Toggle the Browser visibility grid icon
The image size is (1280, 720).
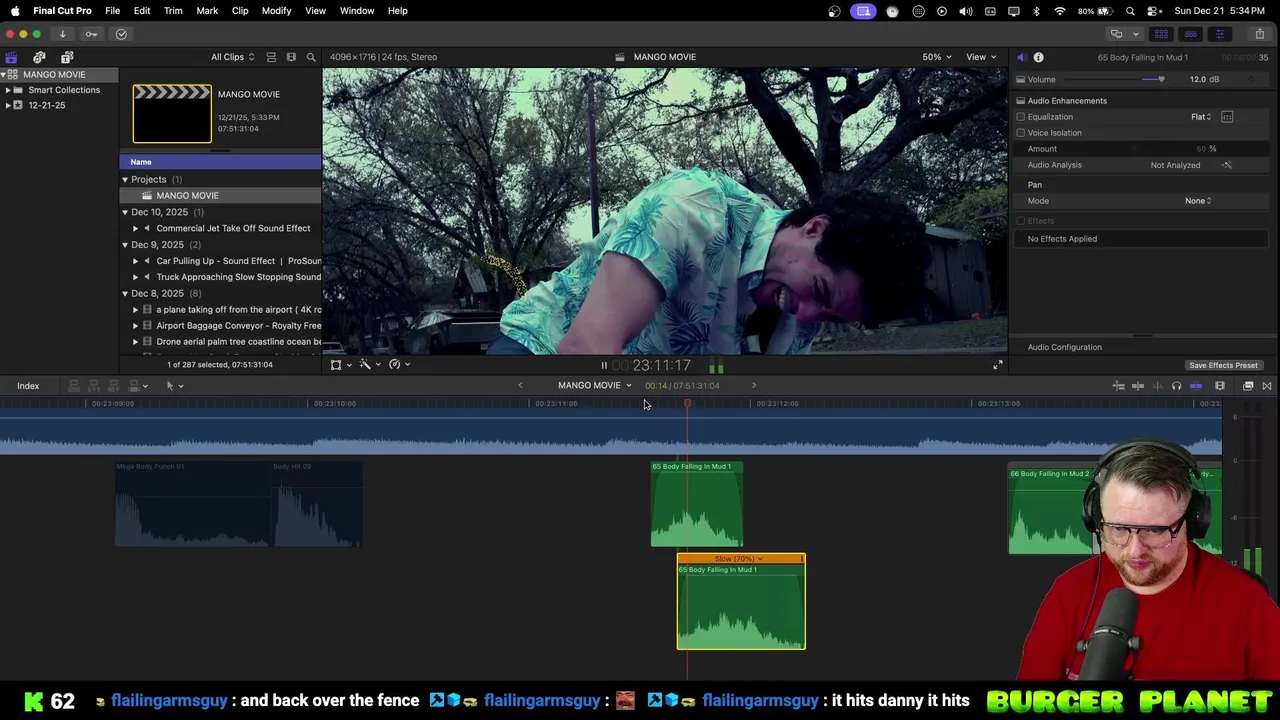click(x=1161, y=34)
